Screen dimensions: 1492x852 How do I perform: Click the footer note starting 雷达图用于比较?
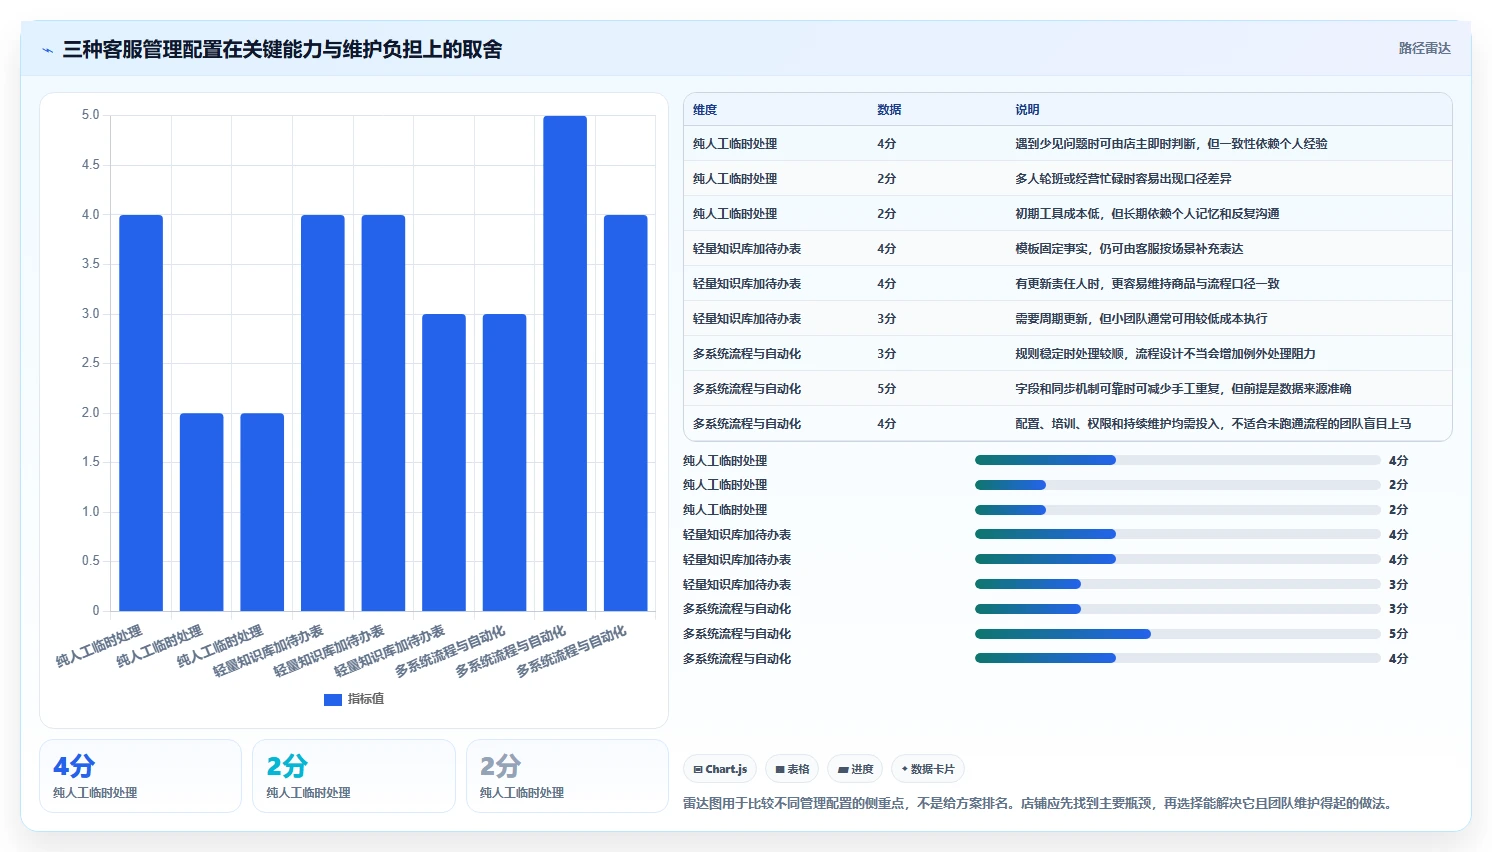(1040, 803)
